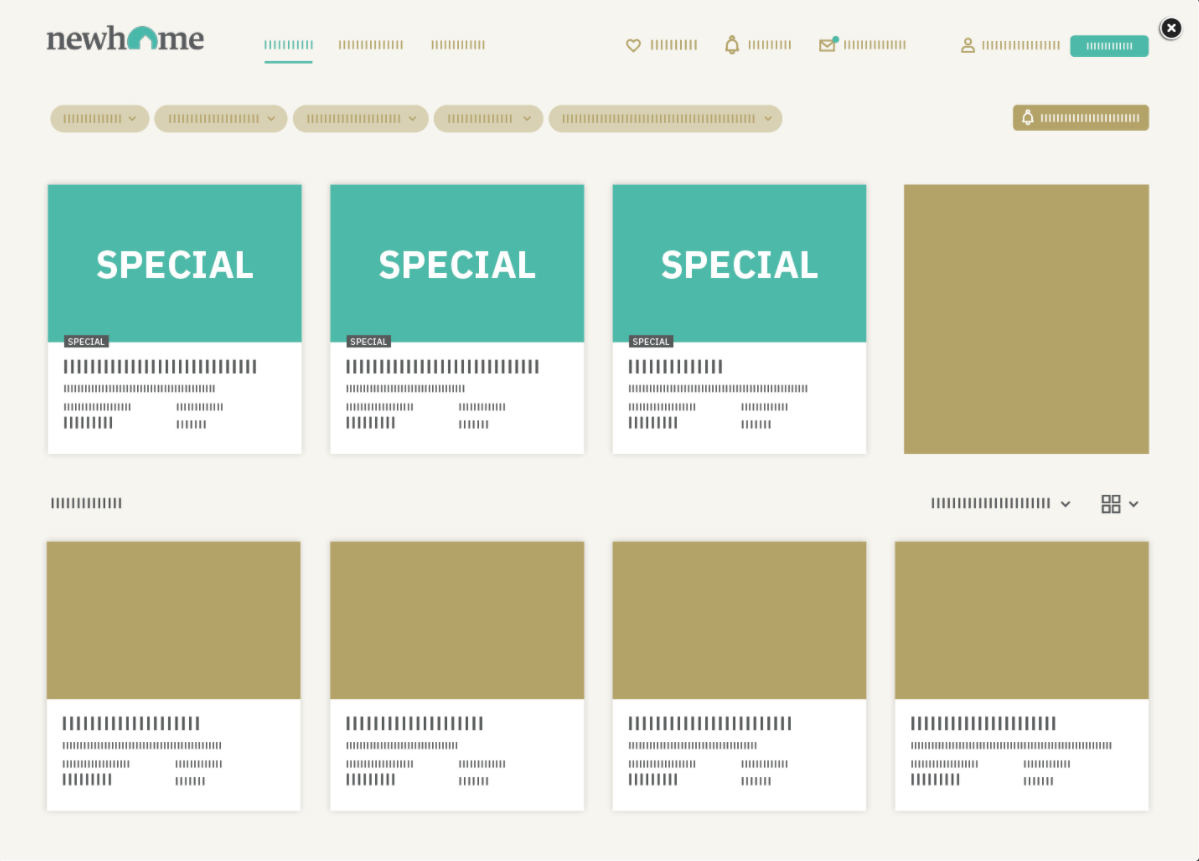Viewport: 1199px width, 861px height.
Task: Click the SPECIAL badge on the second card
Action: click(x=369, y=342)
